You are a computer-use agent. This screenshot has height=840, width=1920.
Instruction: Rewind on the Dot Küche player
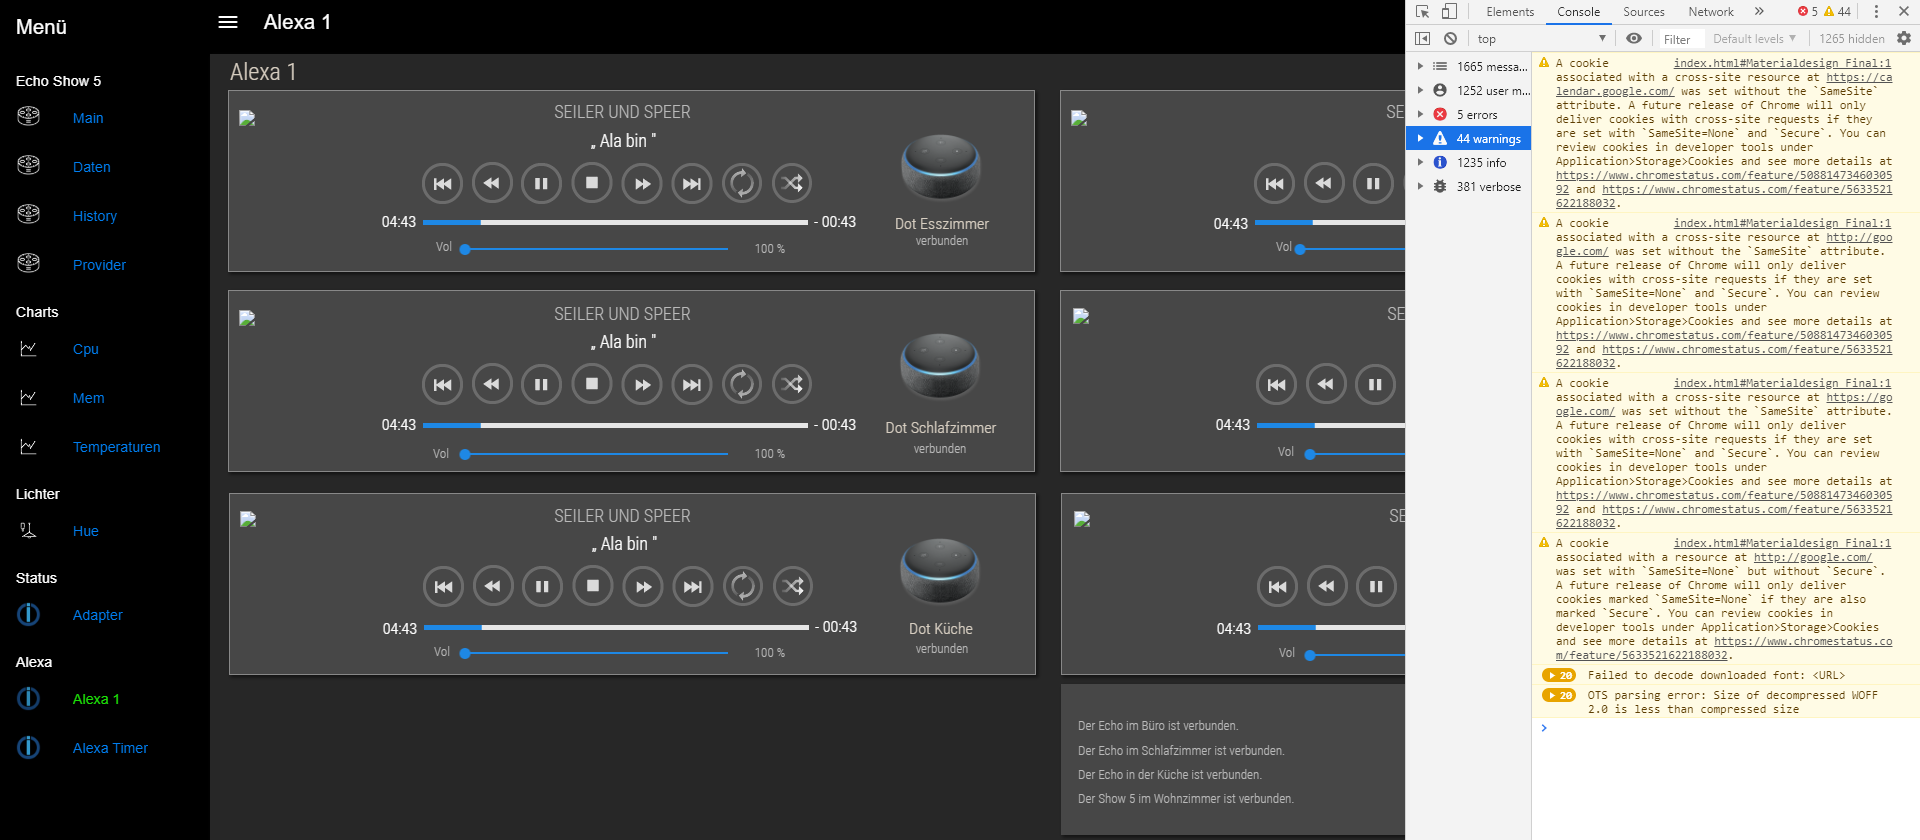[x=493, y=586]
